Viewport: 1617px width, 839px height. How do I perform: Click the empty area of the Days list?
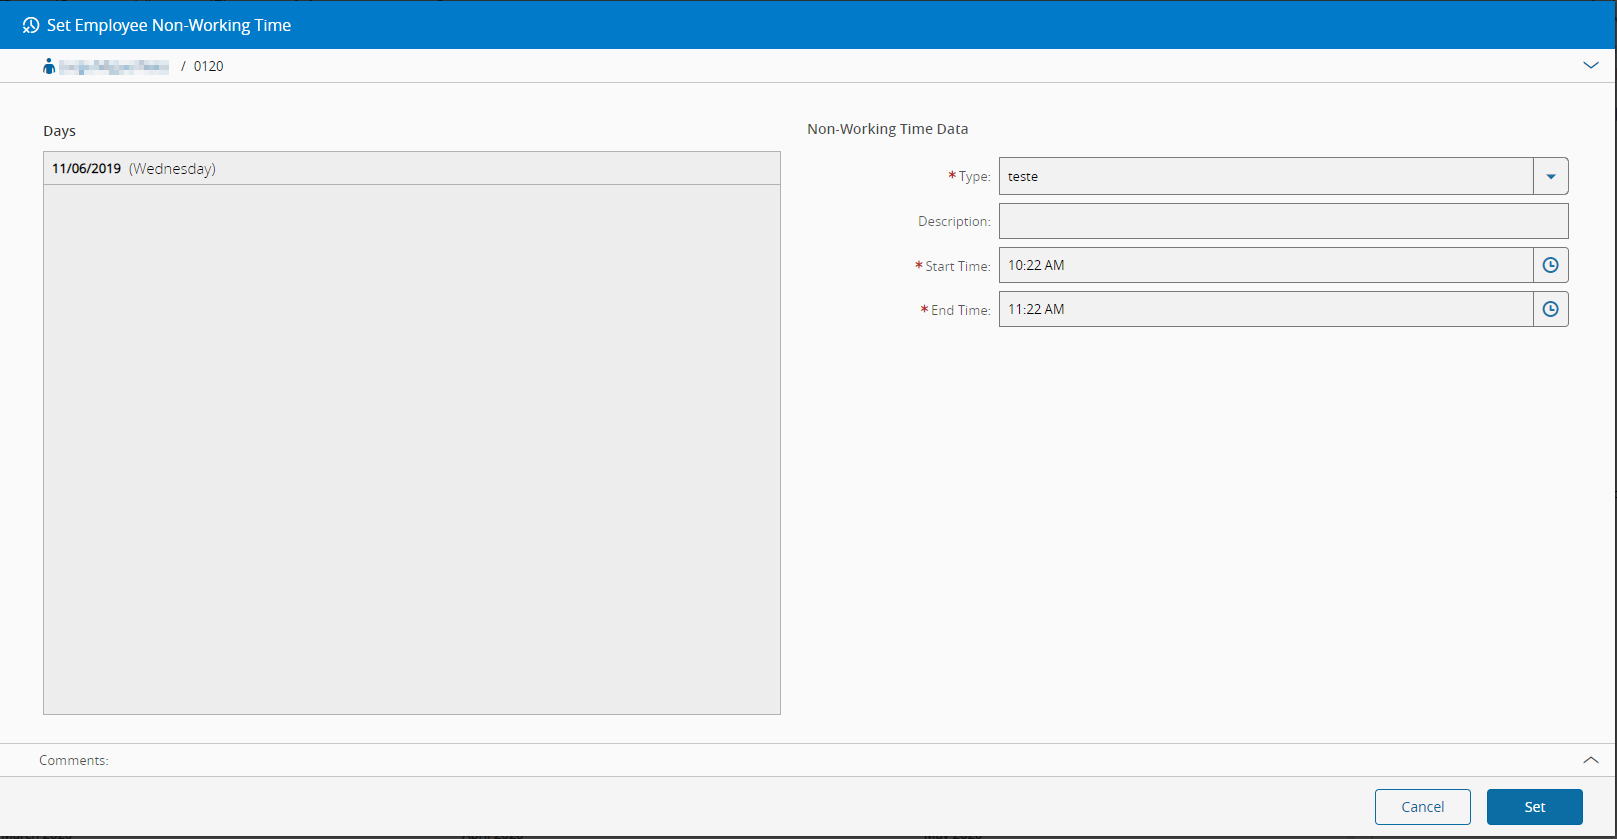412,449
